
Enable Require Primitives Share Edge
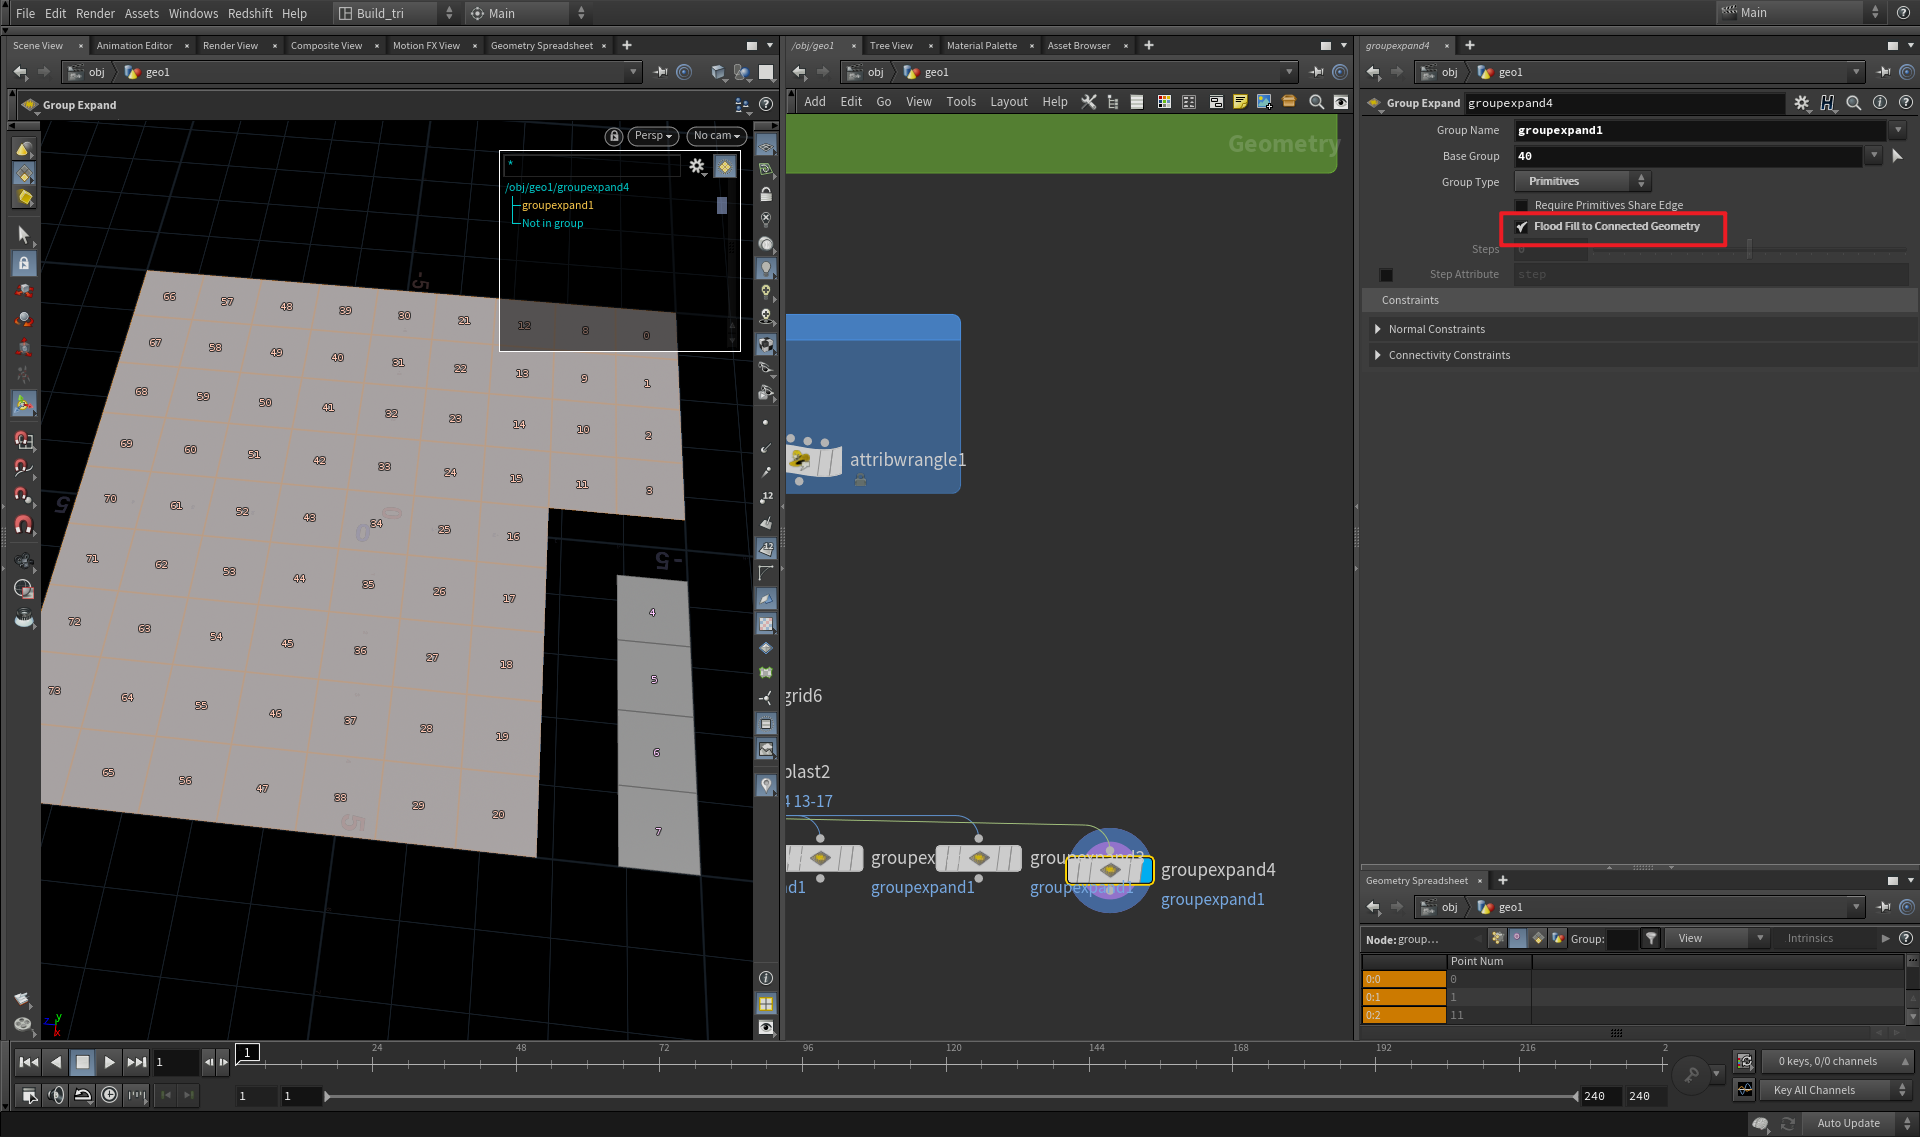click(x=1521, y=205)
